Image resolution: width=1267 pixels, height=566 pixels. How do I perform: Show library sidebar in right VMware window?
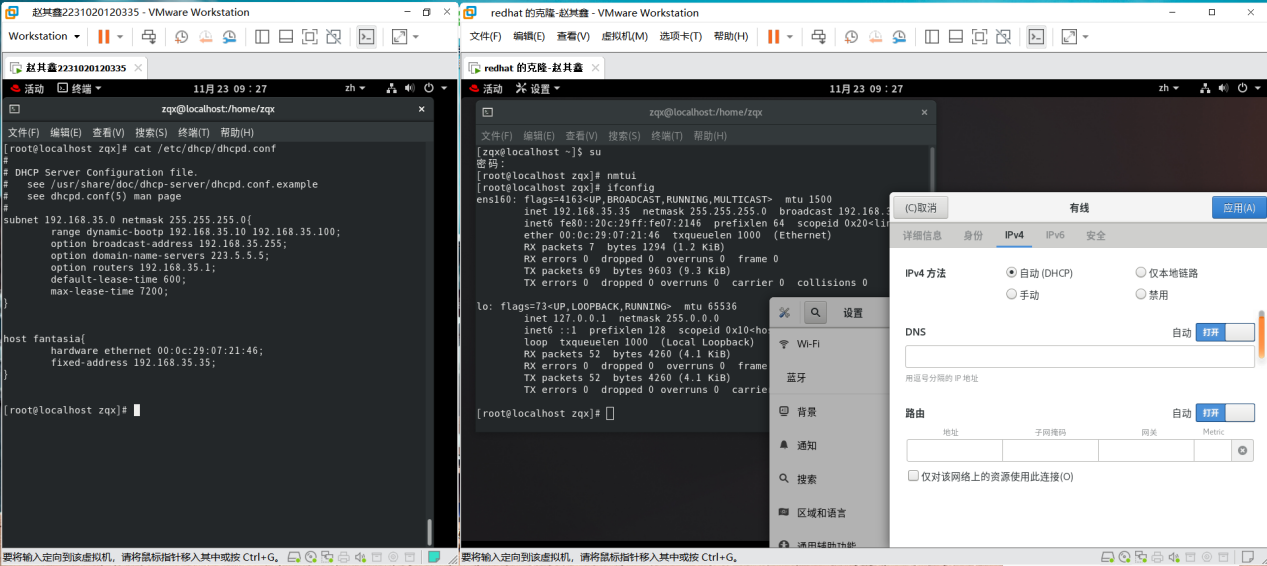click(x=932, y=36)
